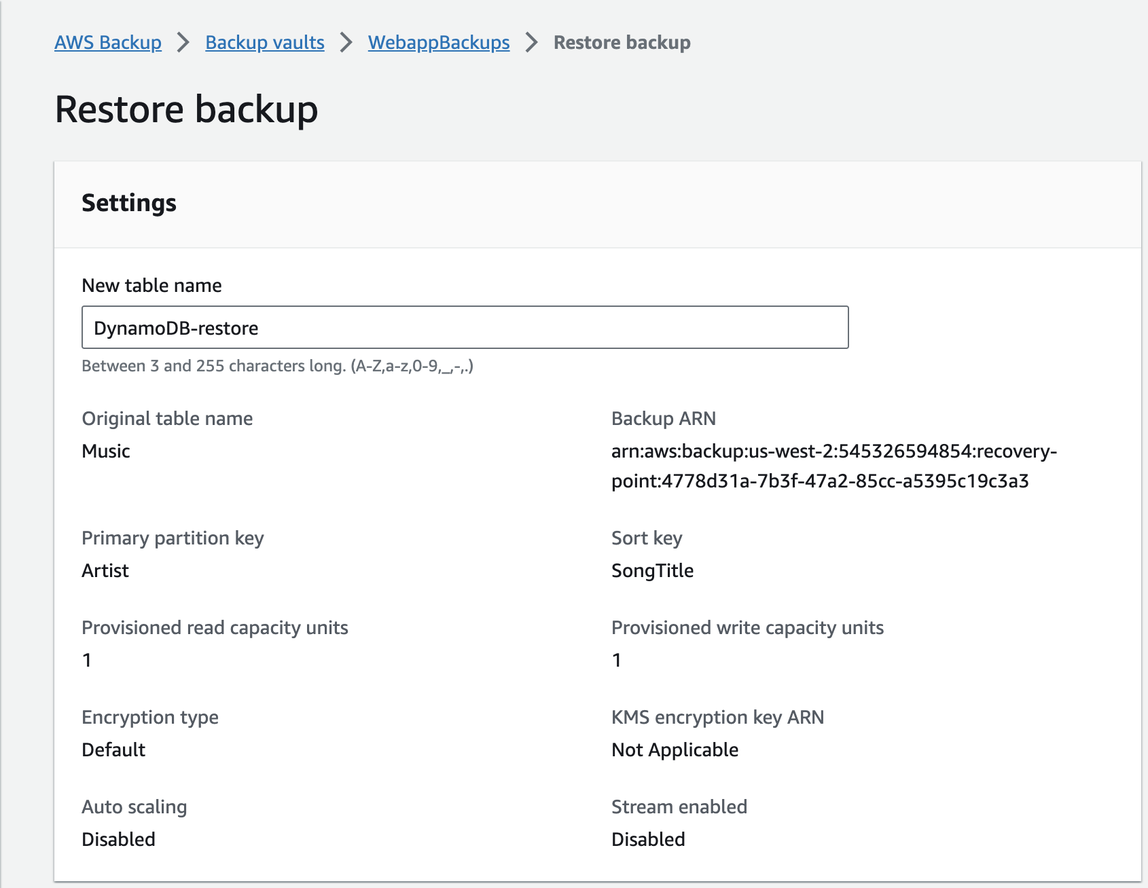Click the Sort key label
This screenshot has width=1148, height=888.
tap(646, 538)
